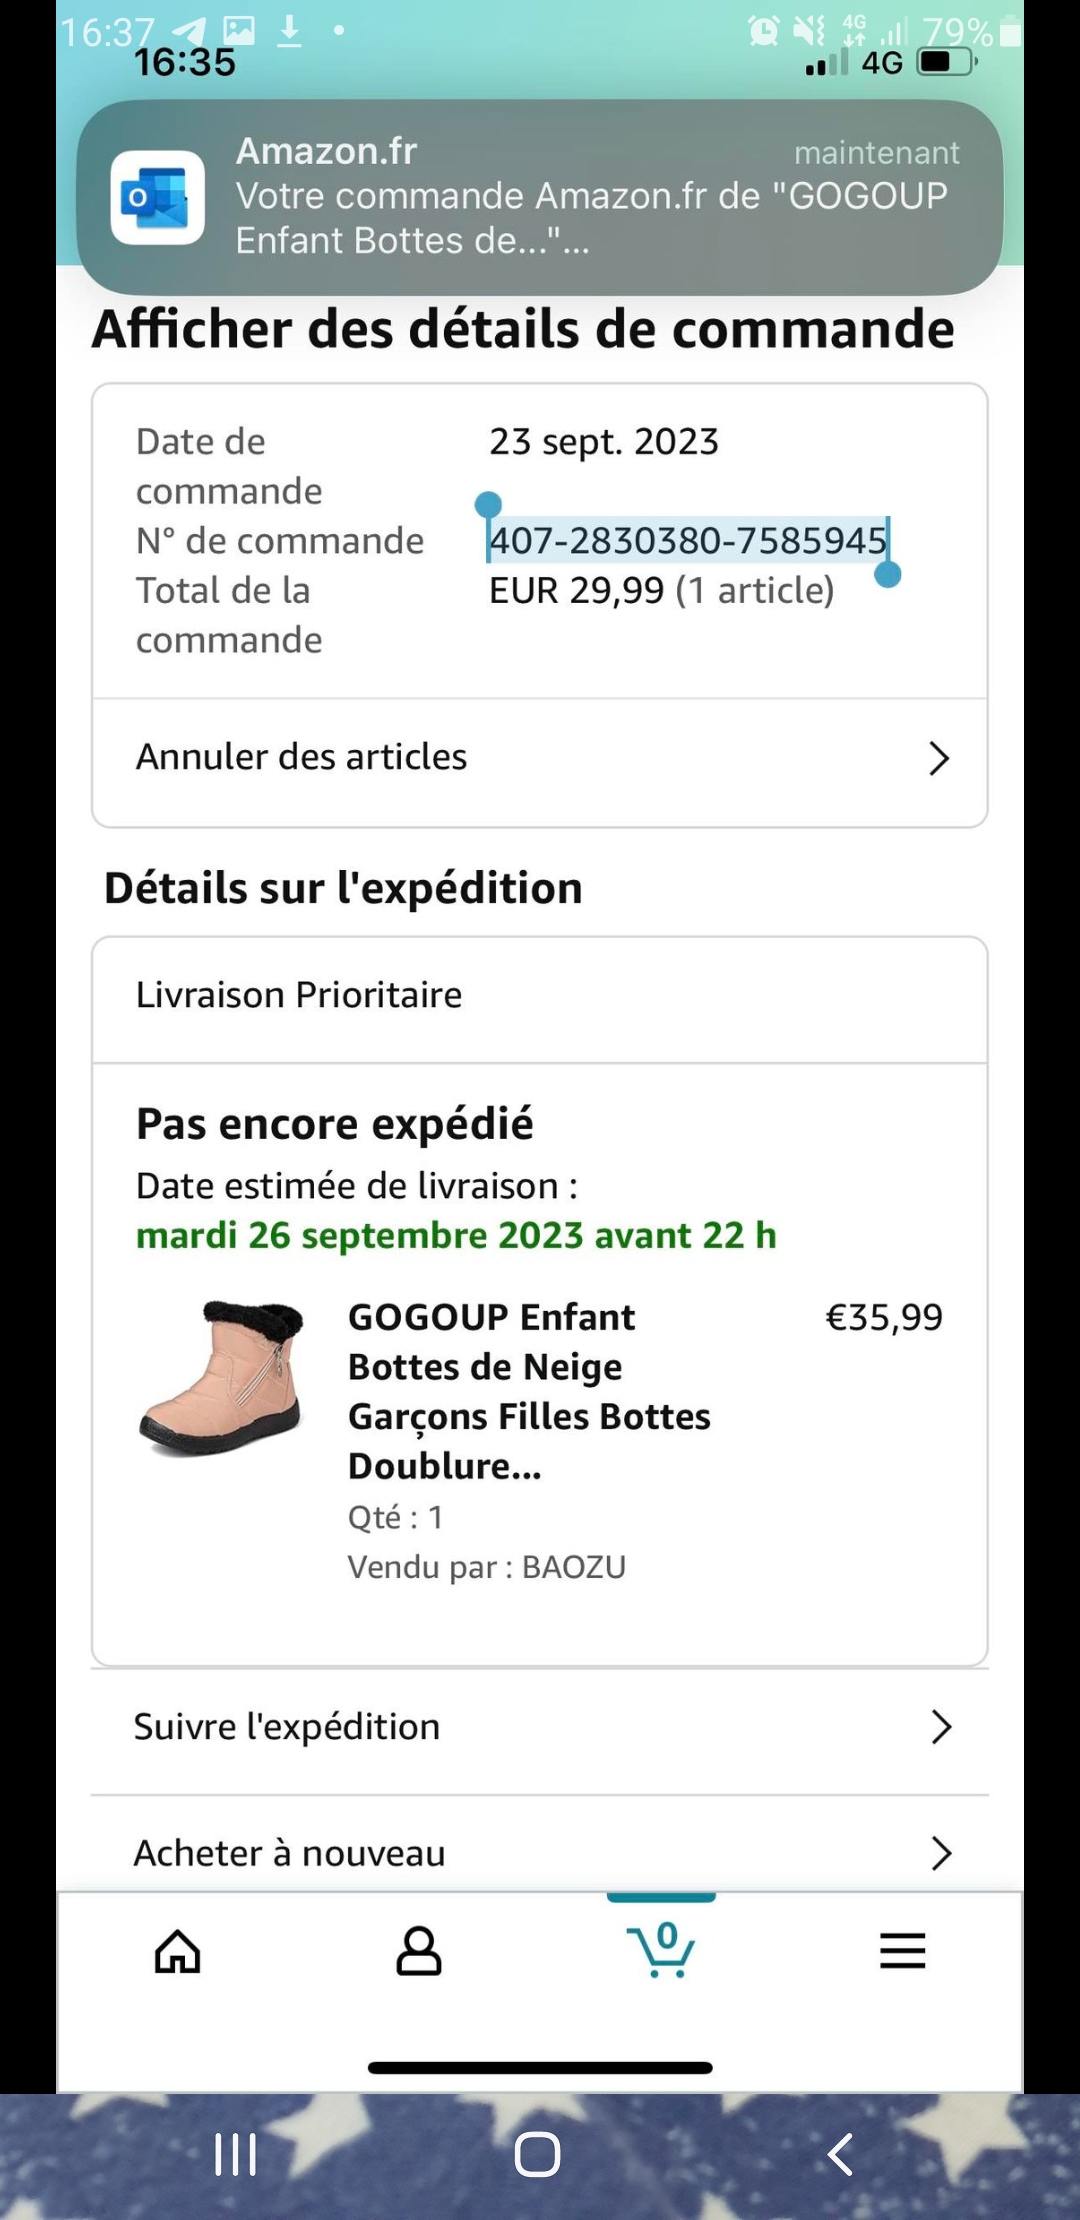The height and width of the screenshot is (2220, 1080).
Task: Tap the Outlook icon in the notification
Action: click(158, 197)
